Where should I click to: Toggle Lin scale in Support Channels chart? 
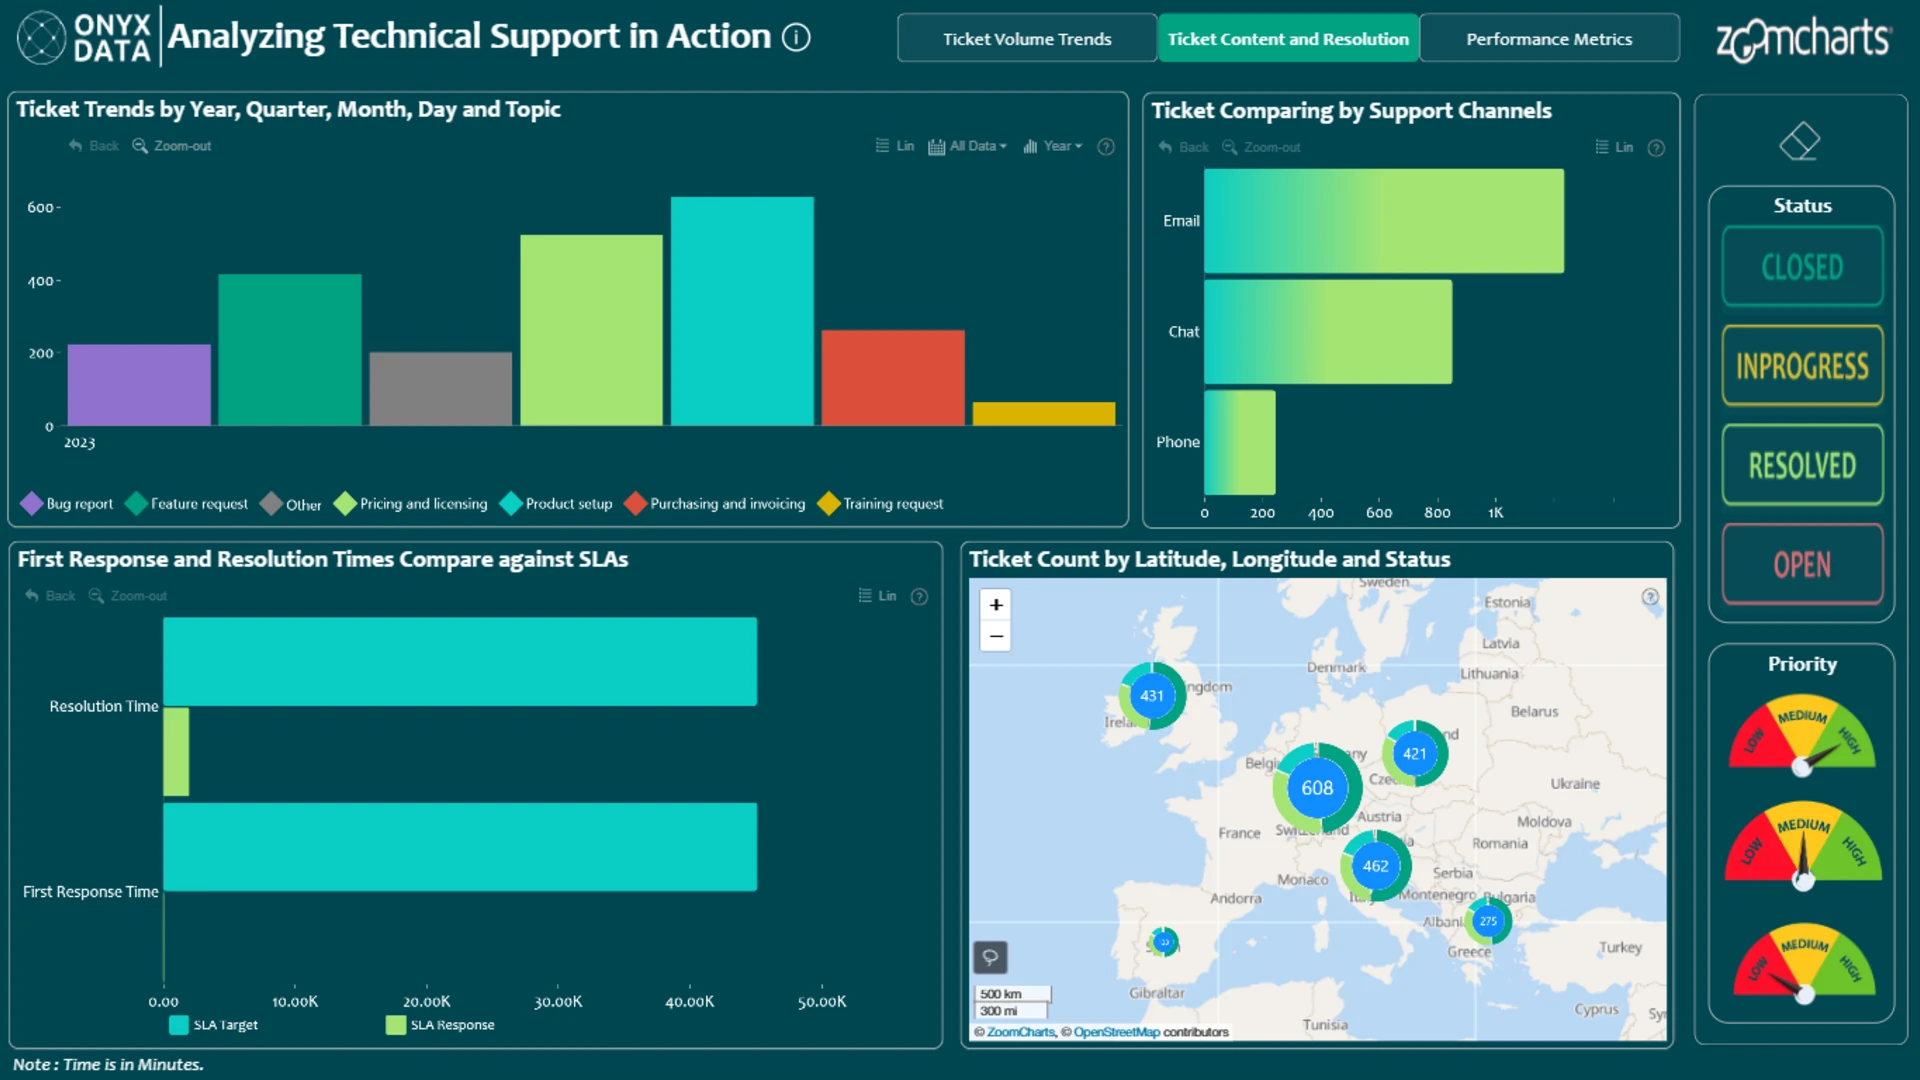click(1614, 147)
